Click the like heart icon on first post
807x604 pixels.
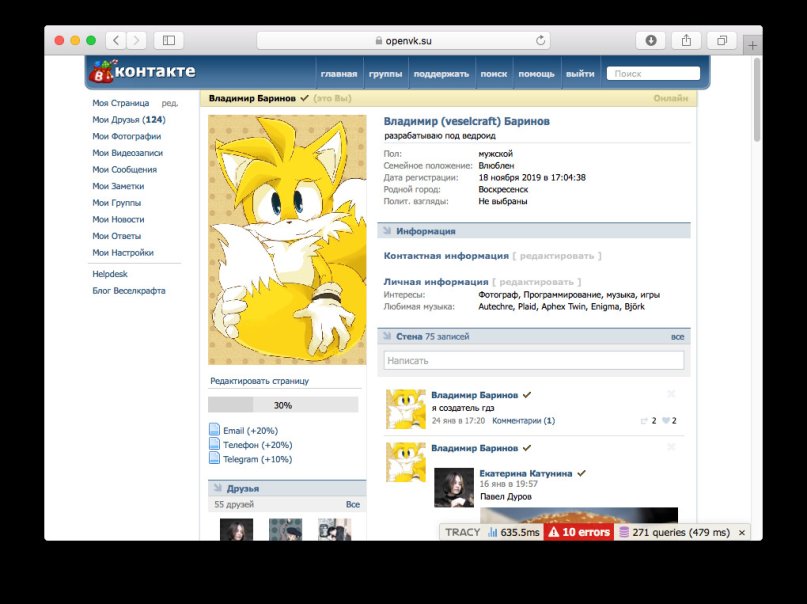pyautogui.click(x=664, y=421)
